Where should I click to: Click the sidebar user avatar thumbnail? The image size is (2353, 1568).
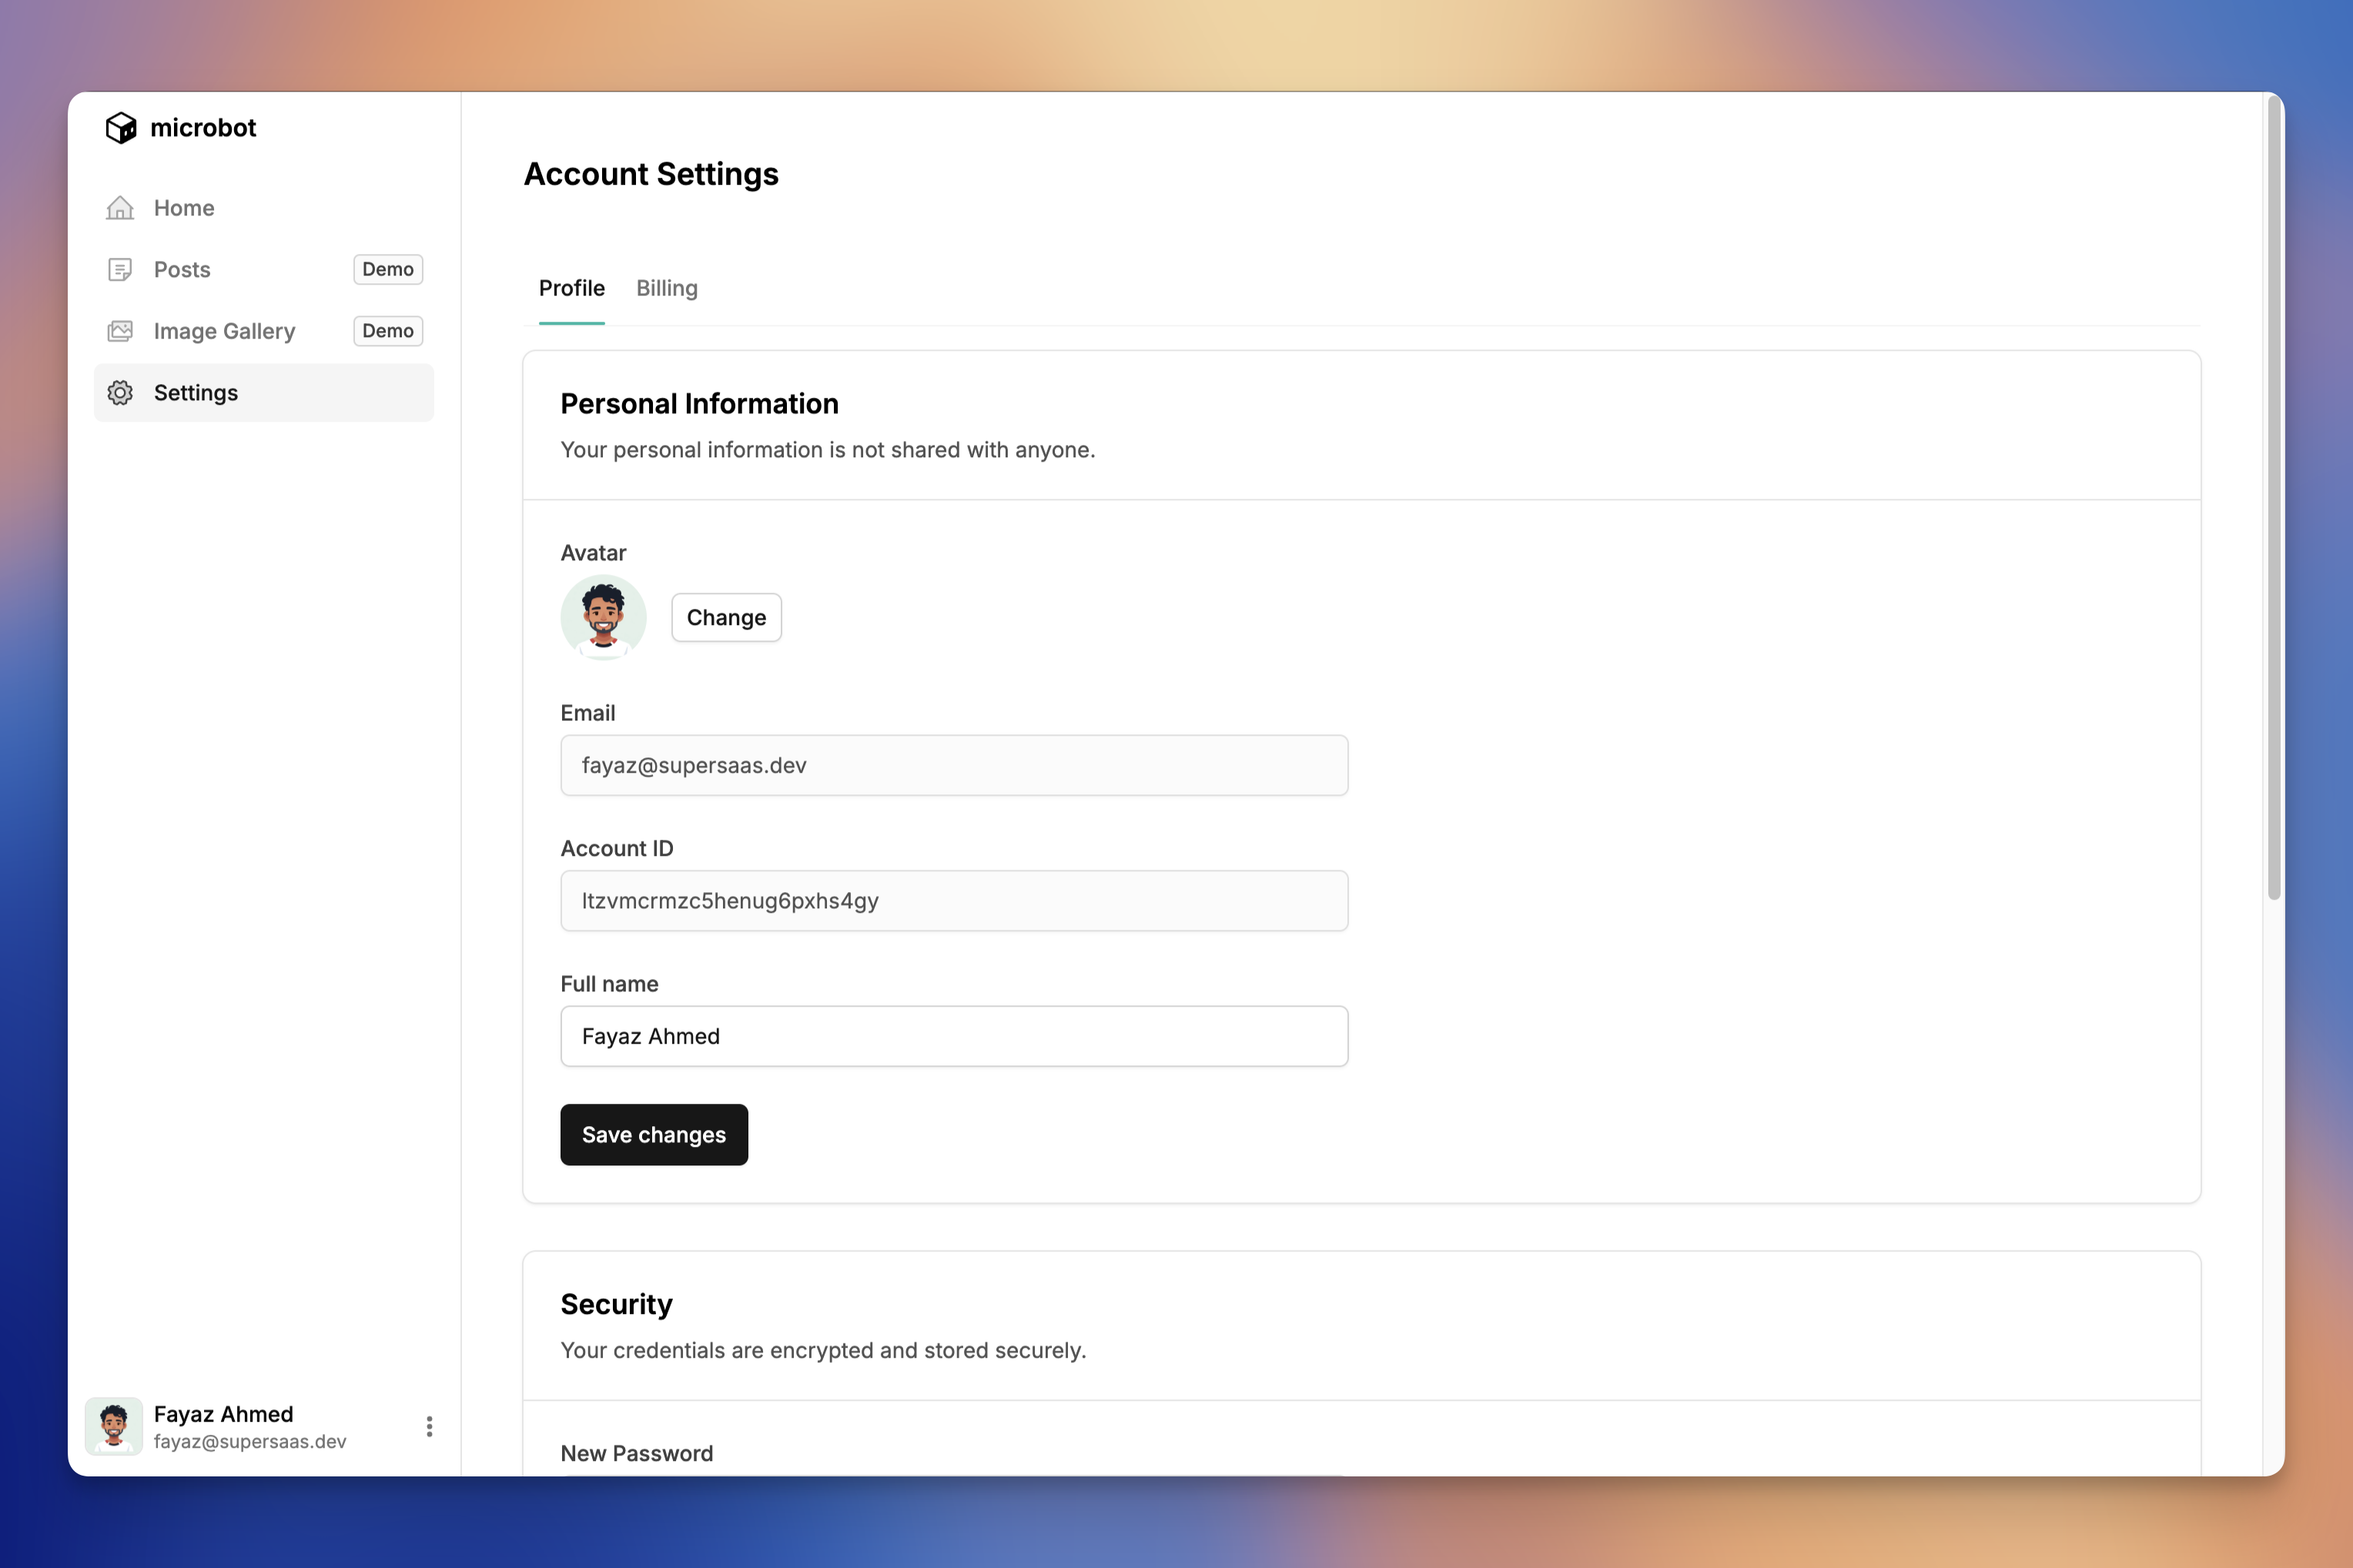[x=114, y=1426]
